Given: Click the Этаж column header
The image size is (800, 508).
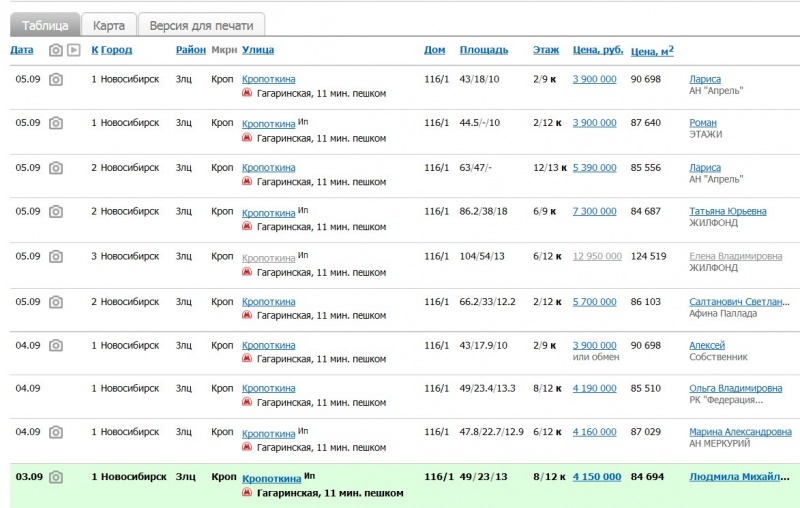Looking at the screenshot, I should 546,50.
